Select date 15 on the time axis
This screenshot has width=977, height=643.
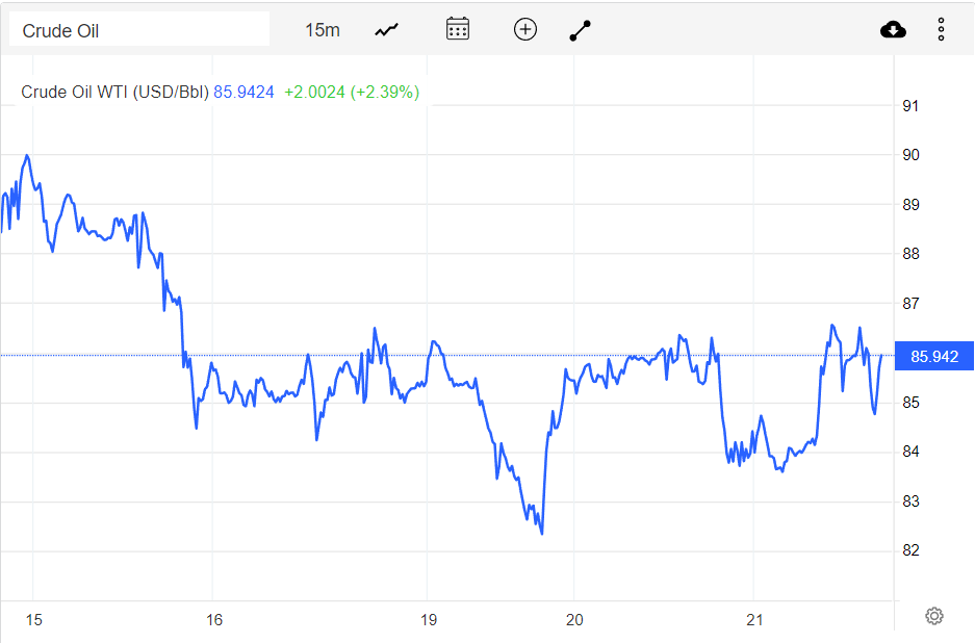tap(33, 620)
